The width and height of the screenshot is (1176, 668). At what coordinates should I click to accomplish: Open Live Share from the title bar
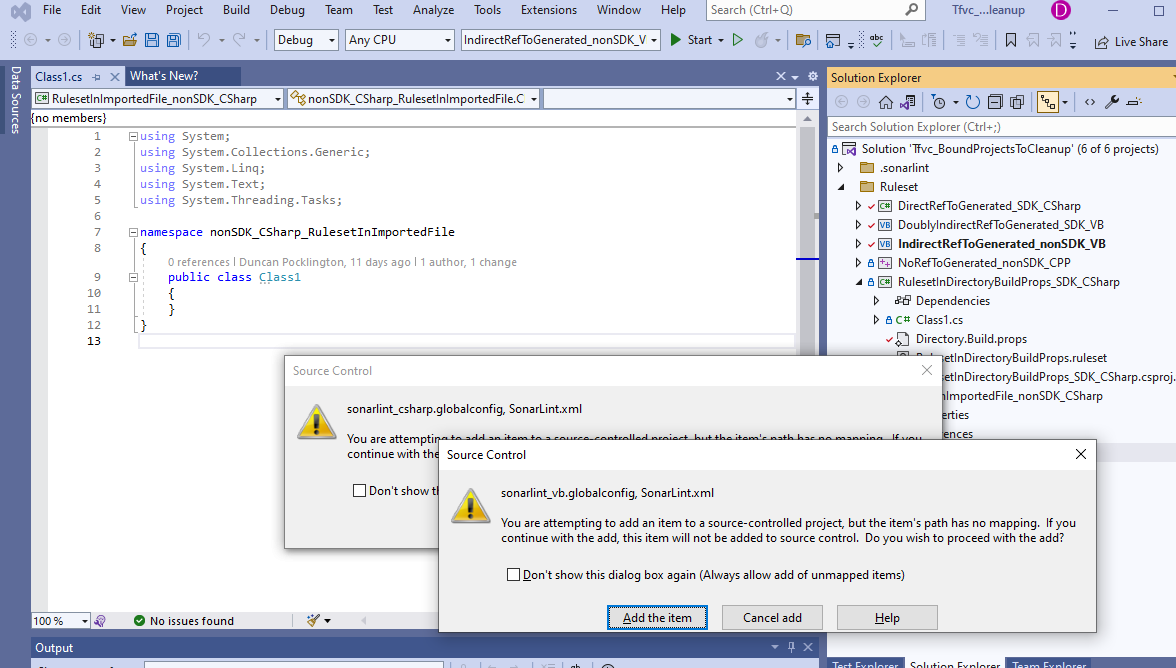[x=1131, y=42]
